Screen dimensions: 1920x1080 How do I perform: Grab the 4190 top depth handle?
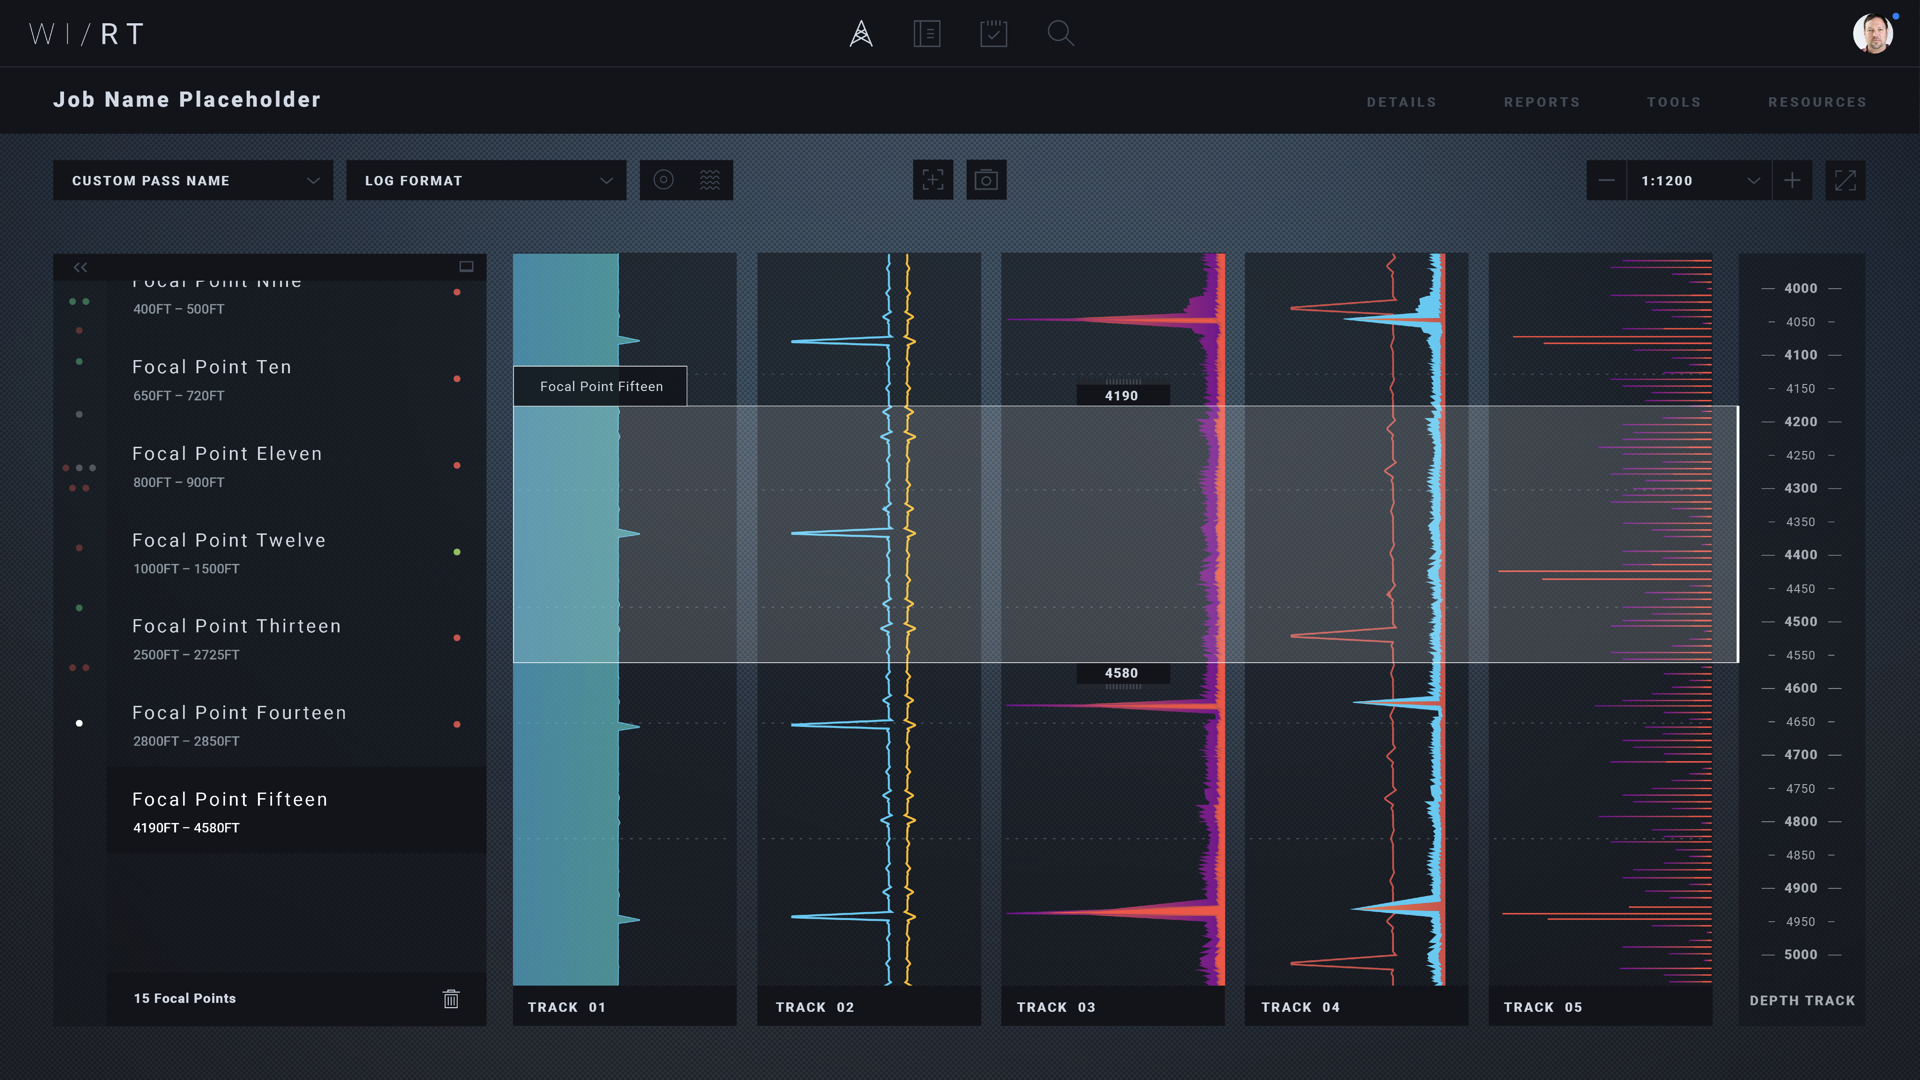click(1122, 393)
